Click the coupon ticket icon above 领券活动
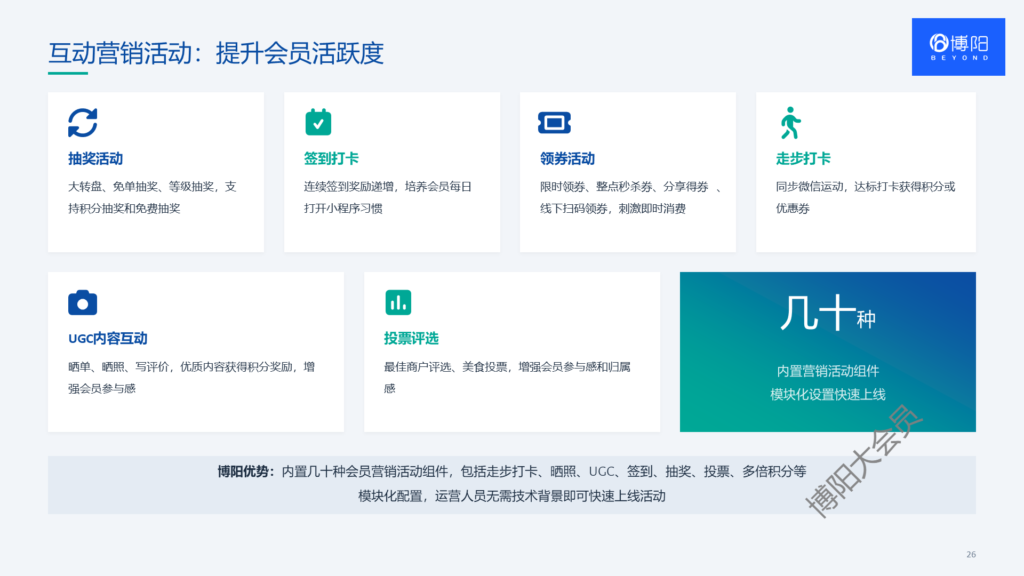Screen dimensions: 1024x576 point(554,122)
